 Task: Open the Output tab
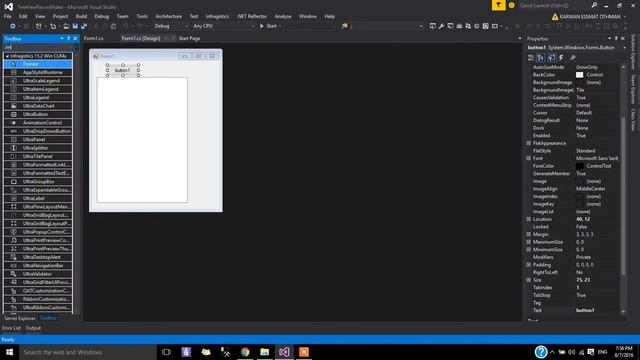click(x=33, y=328)
